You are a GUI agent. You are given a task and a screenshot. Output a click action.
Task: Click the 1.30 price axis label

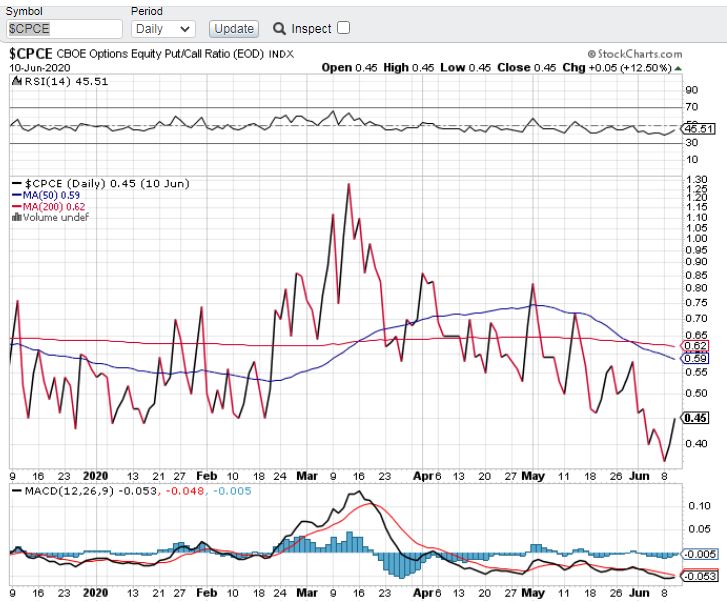click(x=696, y=179)
